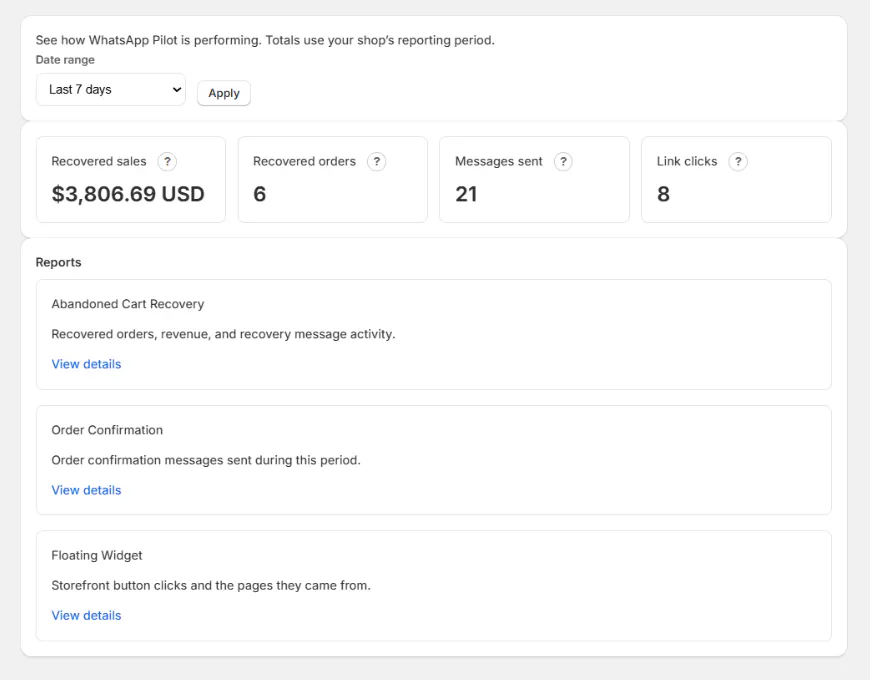The image size is (870, 680).
Task: Select the Order Confirmation report title
Action: tap(107, 430)
